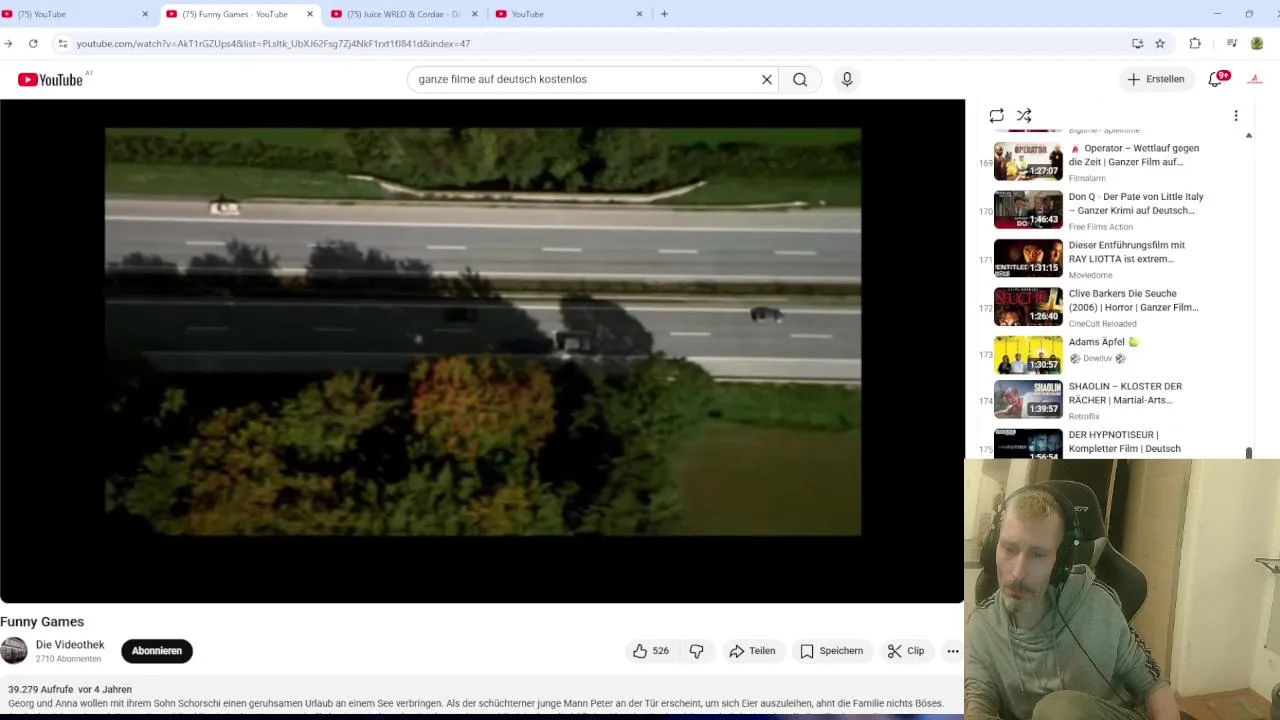Click Moviedome channel name
This screenshot has width=1280, height=720.
coord(1090,275)
